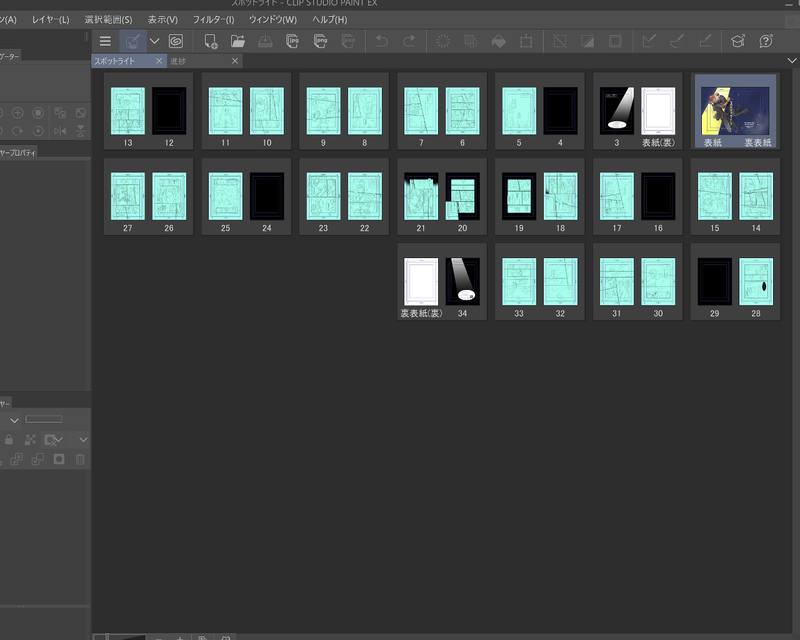The width and height of the screenshot is (800, 640).
Task: Click Clear outside selection icon
Action: (x=470, y=41)
